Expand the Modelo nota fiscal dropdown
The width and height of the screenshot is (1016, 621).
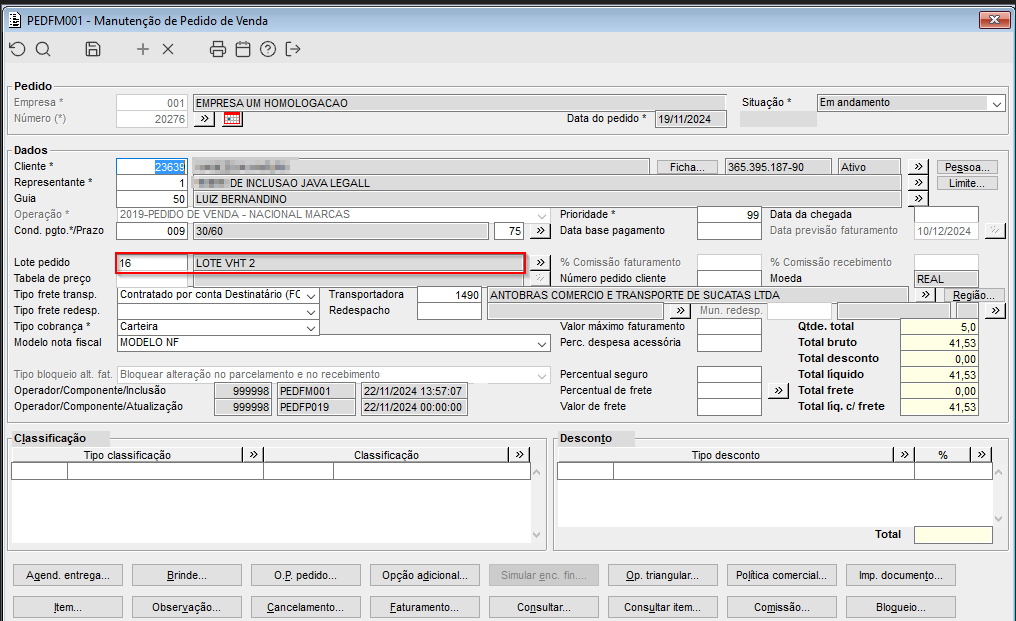pyautogui.click(x=542, y=344)
